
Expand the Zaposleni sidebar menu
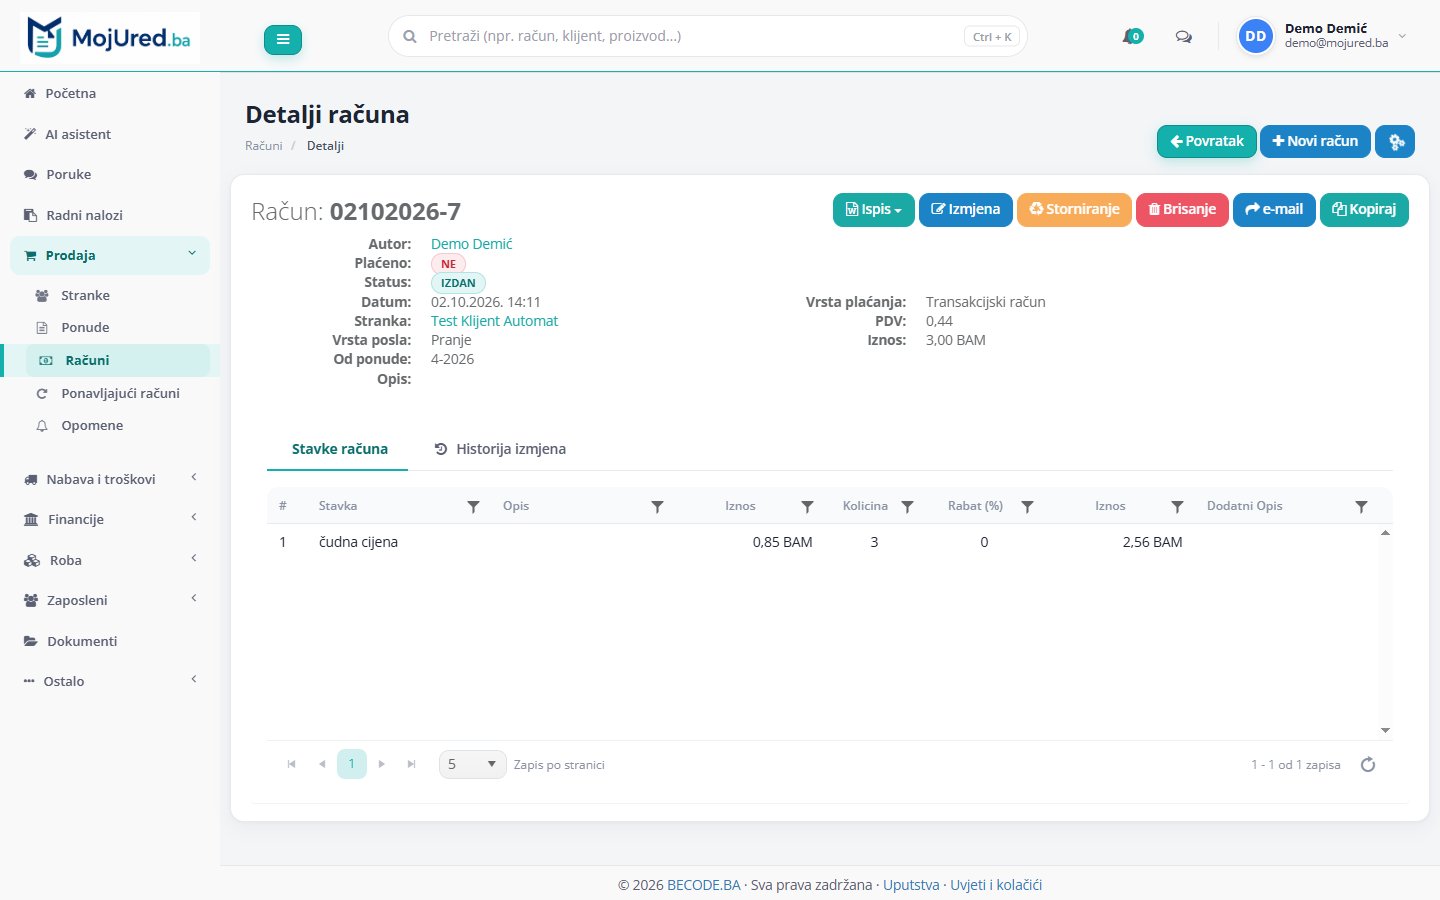110,600
